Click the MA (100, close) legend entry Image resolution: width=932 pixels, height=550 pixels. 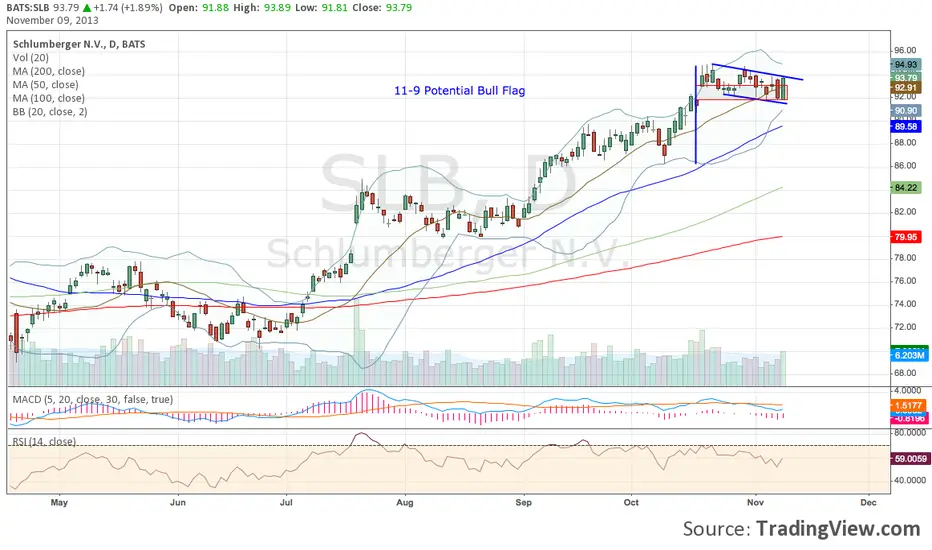coord(49,98)
